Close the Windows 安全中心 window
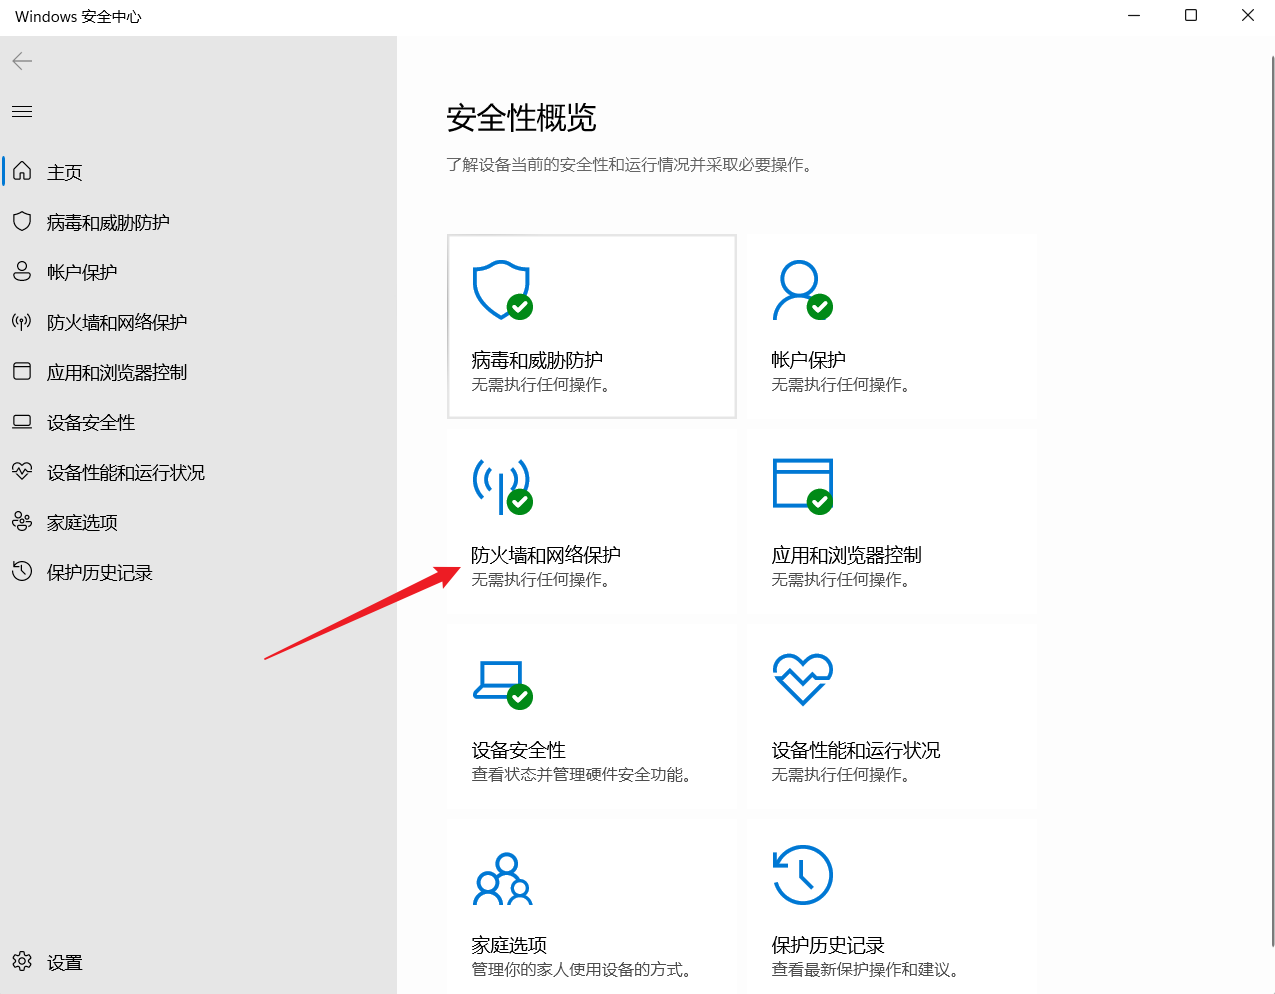 1248,16
